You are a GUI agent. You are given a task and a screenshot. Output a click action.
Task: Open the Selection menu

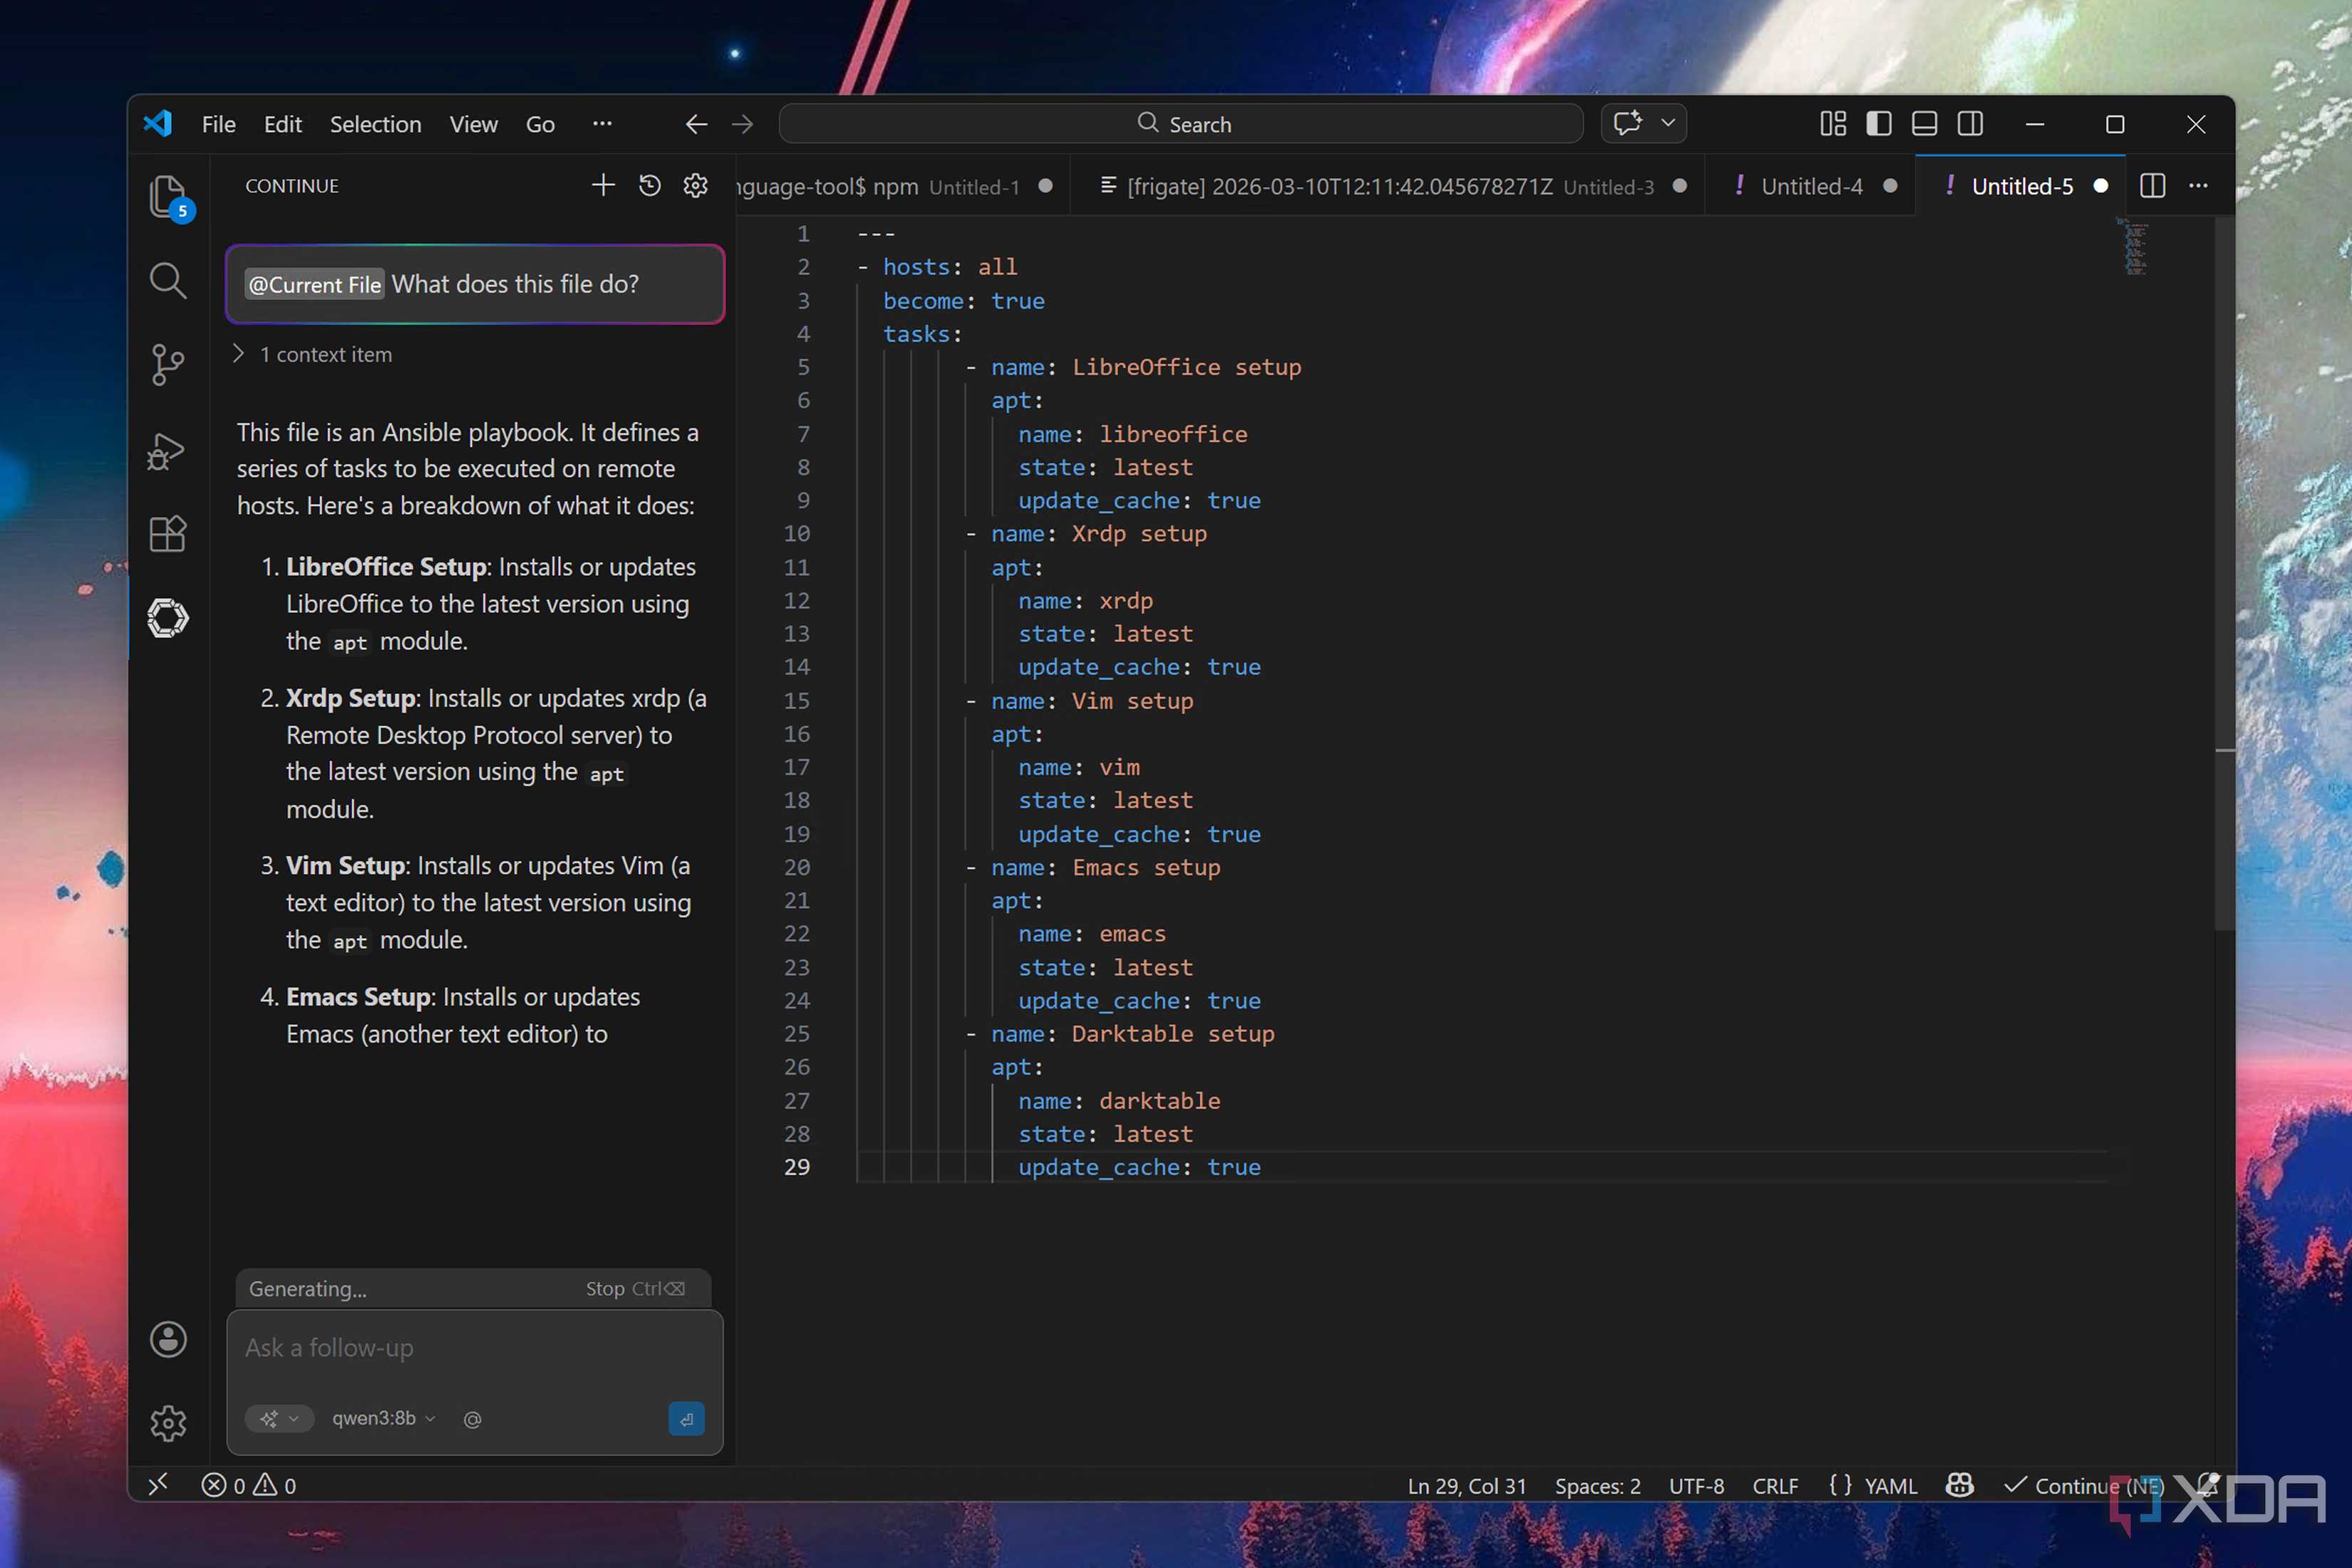376,124
